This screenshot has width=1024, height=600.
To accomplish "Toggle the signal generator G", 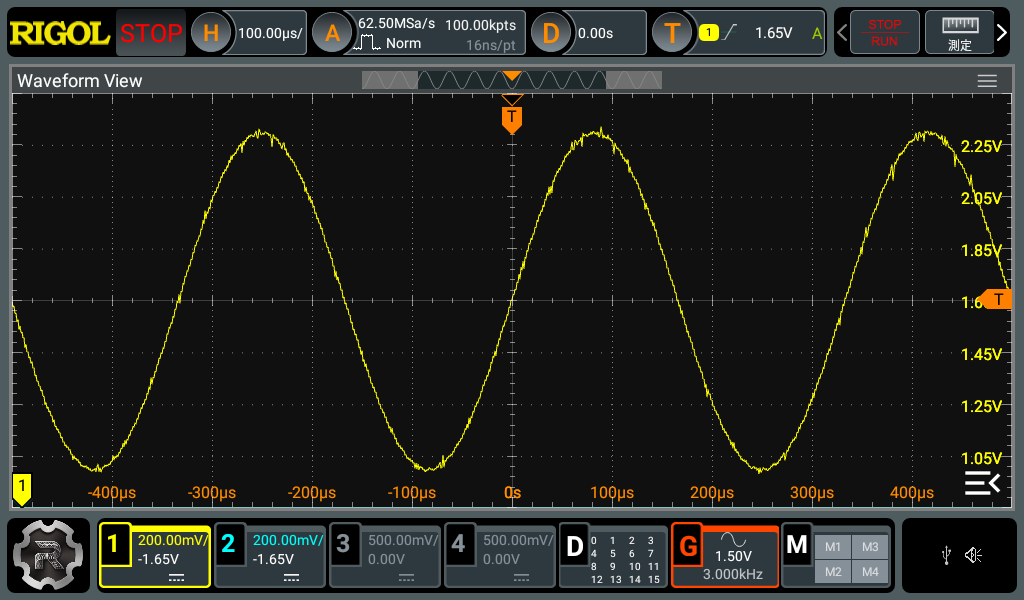I will (x=688, y=546).
